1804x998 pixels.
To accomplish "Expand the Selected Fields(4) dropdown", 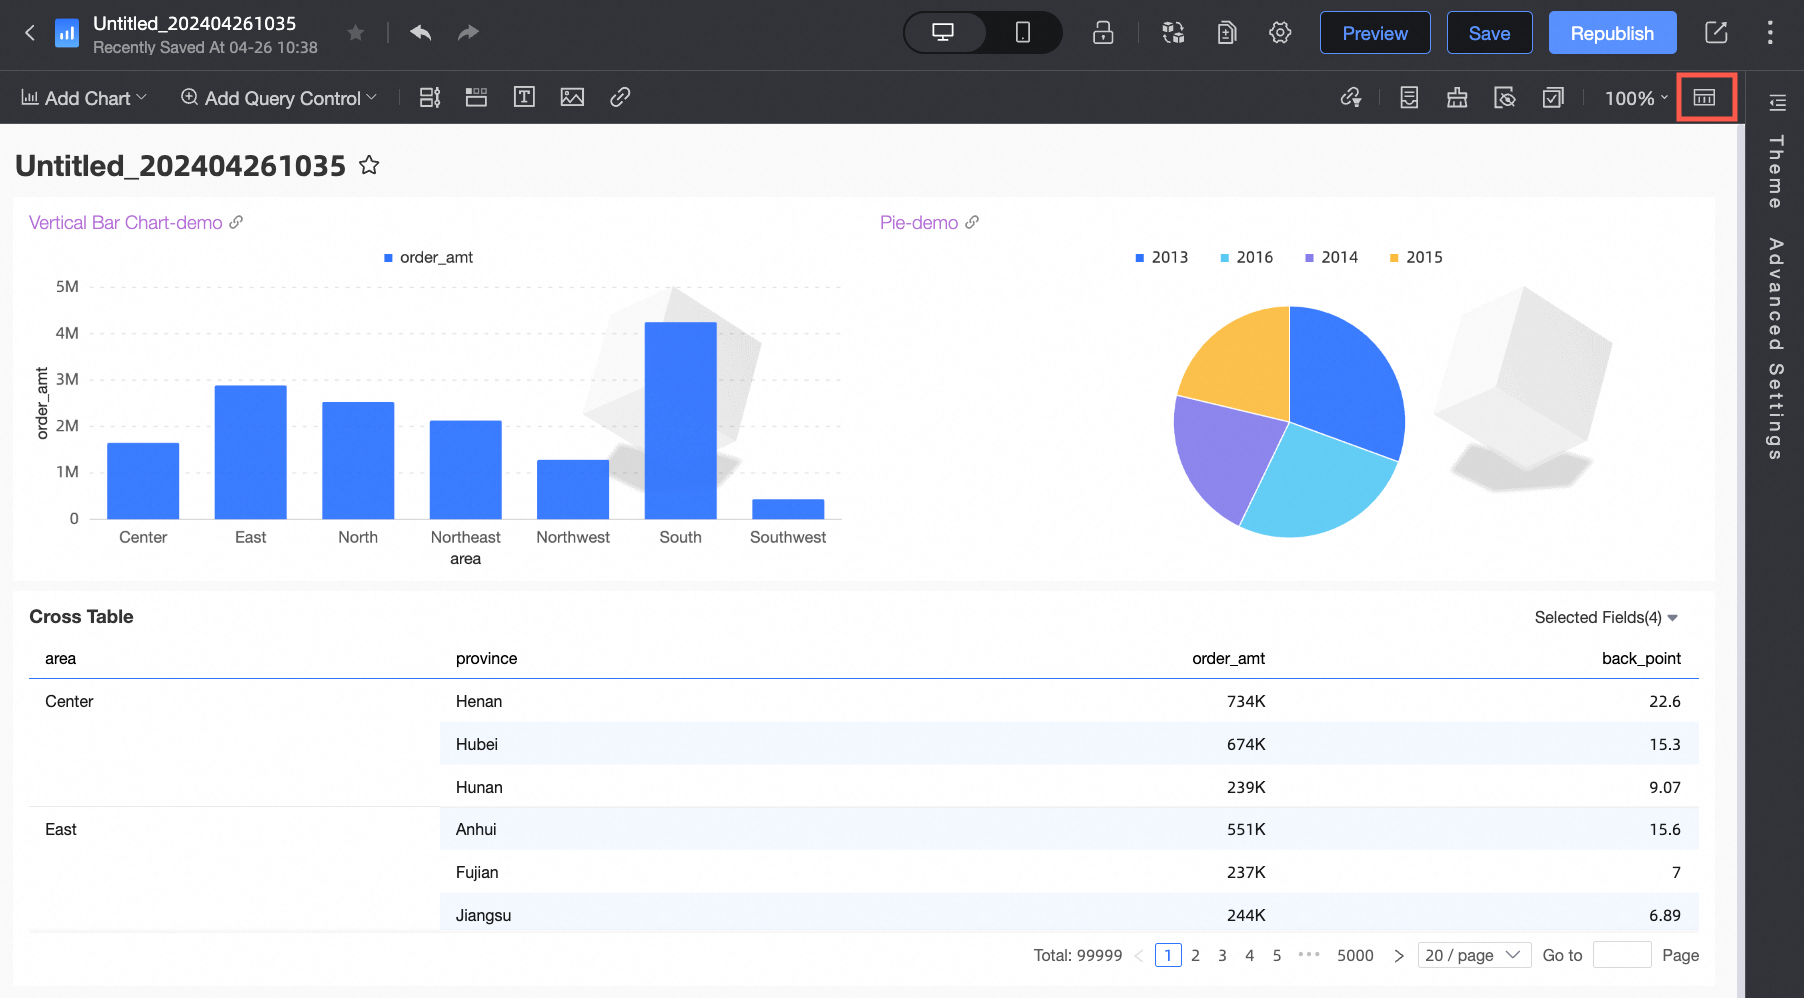I will pos(1606,618).
